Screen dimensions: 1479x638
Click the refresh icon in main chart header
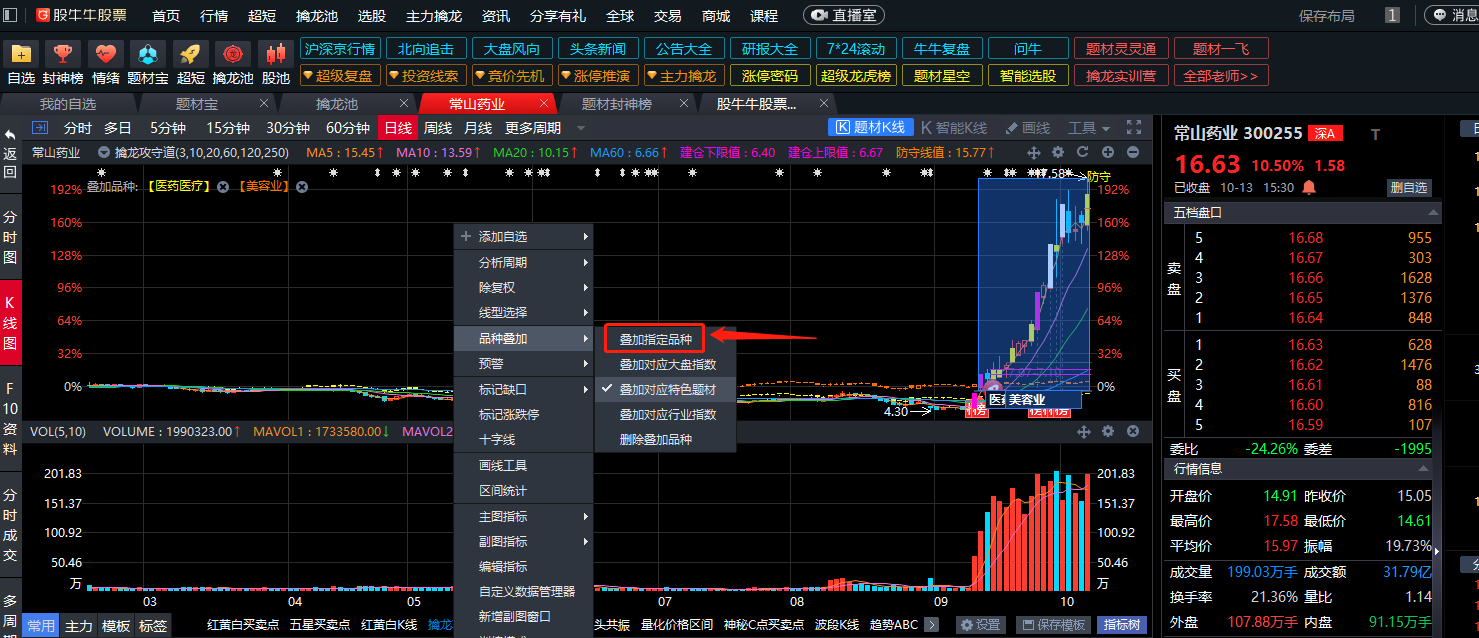click(x=1082, y=152)
